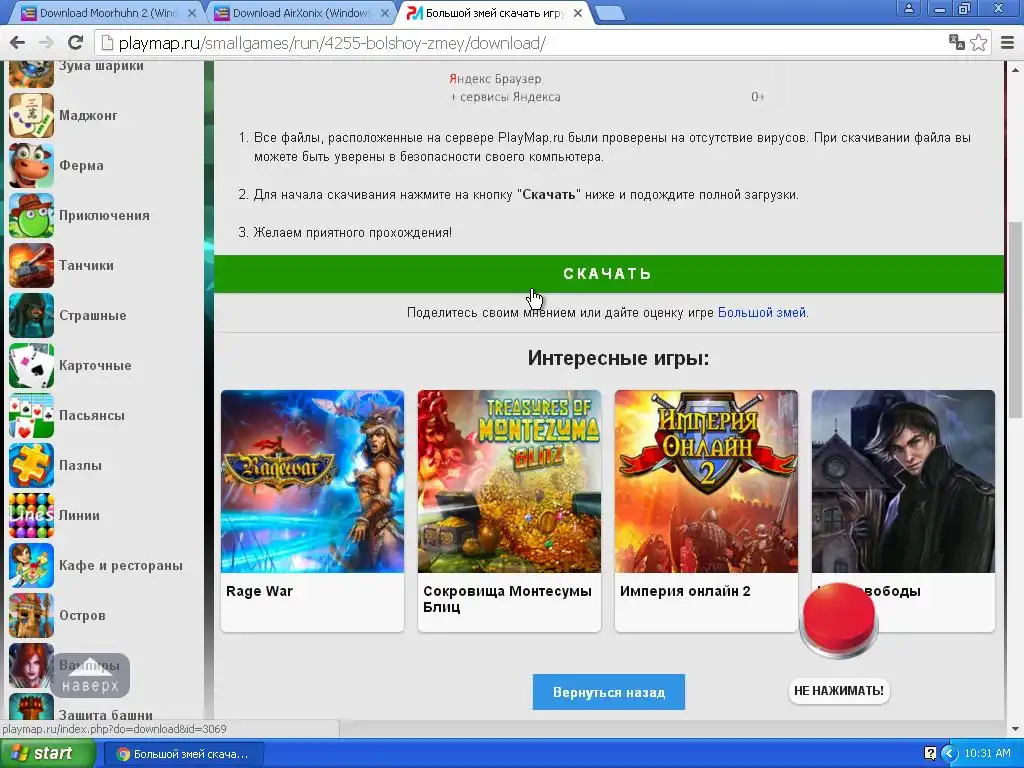
Task: Switch to Download Moorhuhn 2 tab
Action: 108,12
